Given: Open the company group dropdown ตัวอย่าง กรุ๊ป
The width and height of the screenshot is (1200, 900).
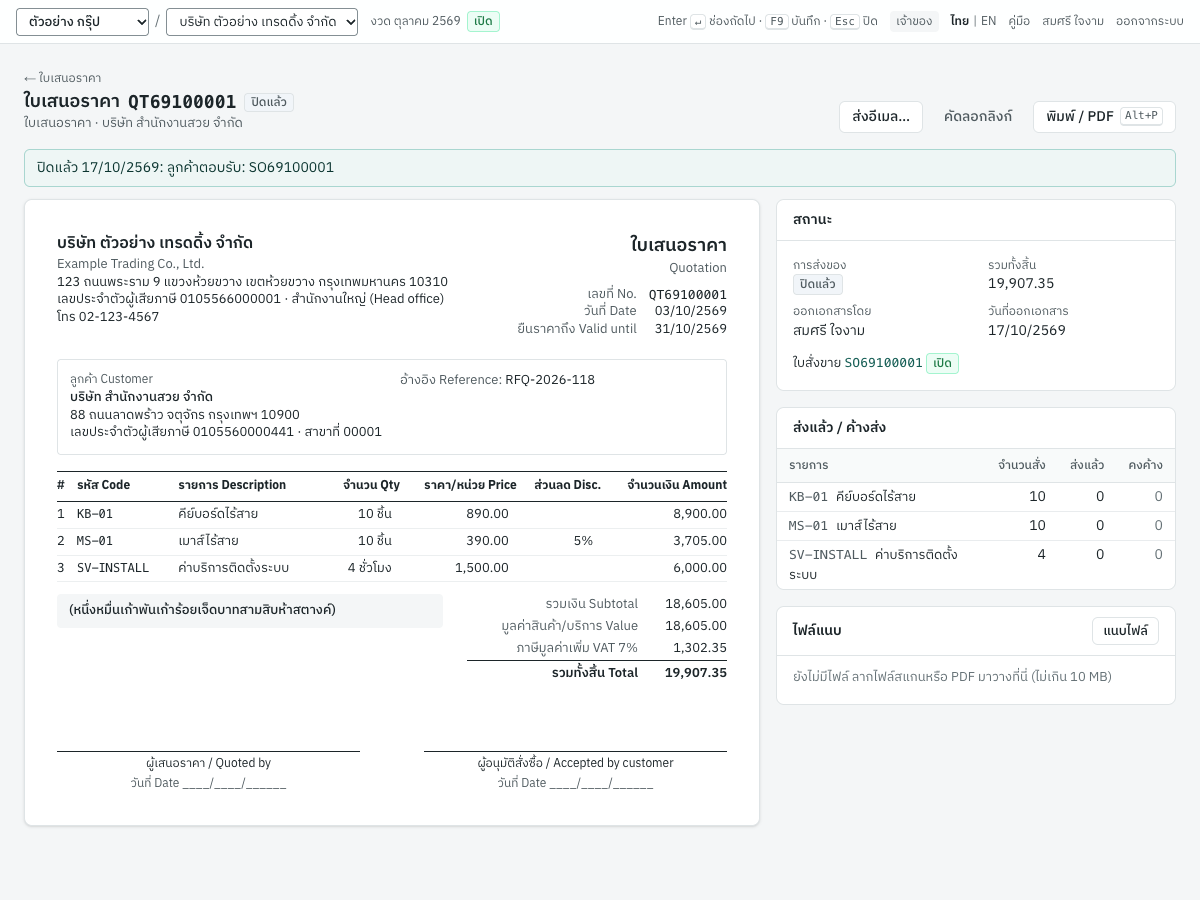Looking at the screenshot, I should (82, 21).
